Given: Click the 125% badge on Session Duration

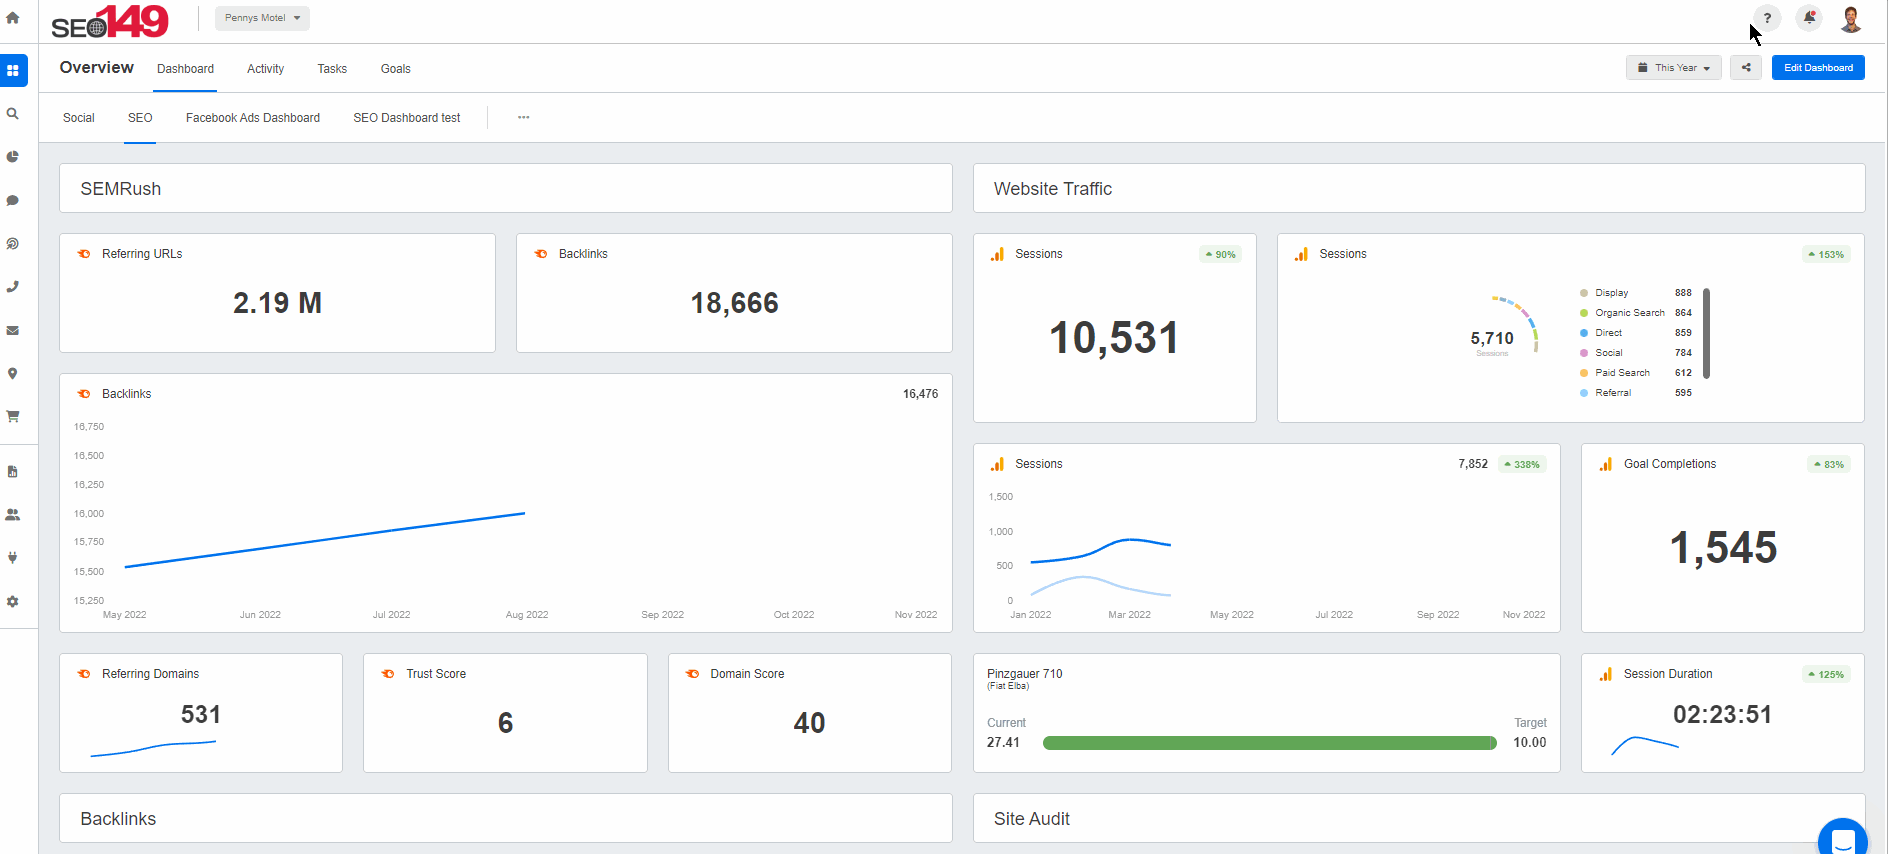Looking at the screenshot, I should tap(1826, 674).
